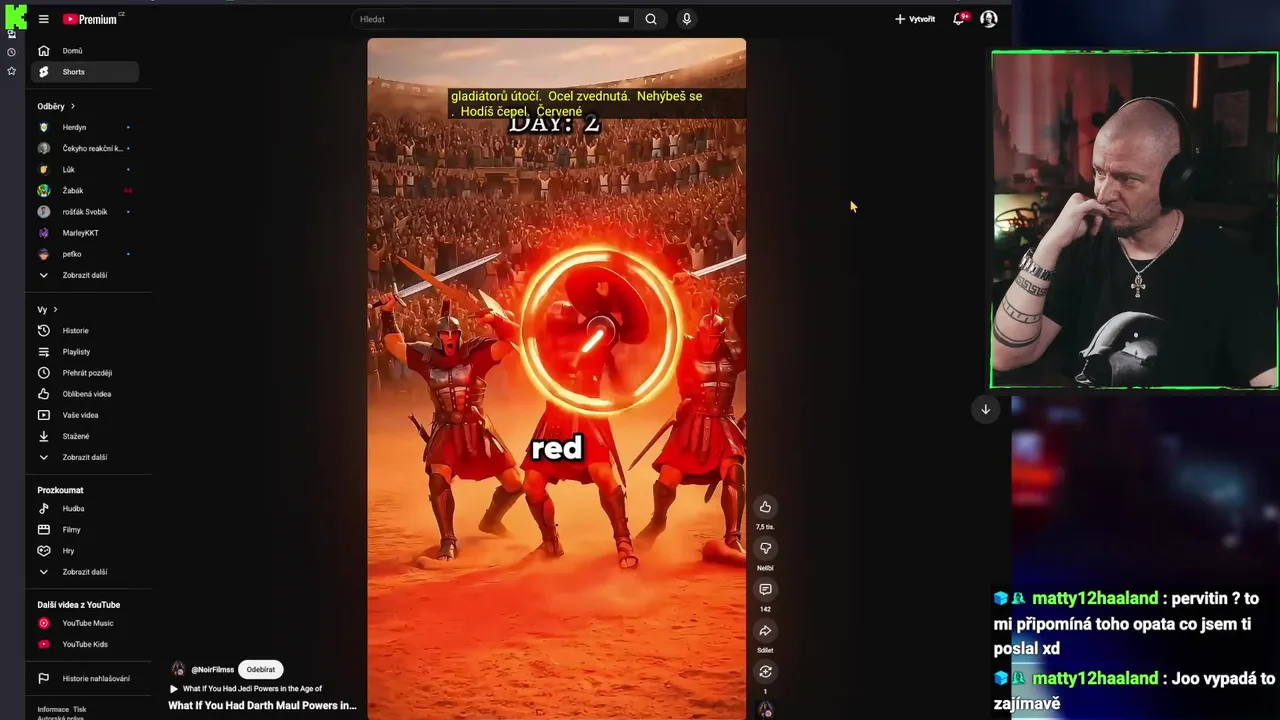Open the @NoirFilmss channel avatar
Screen dimensions: 1280x720
(178, 670)
